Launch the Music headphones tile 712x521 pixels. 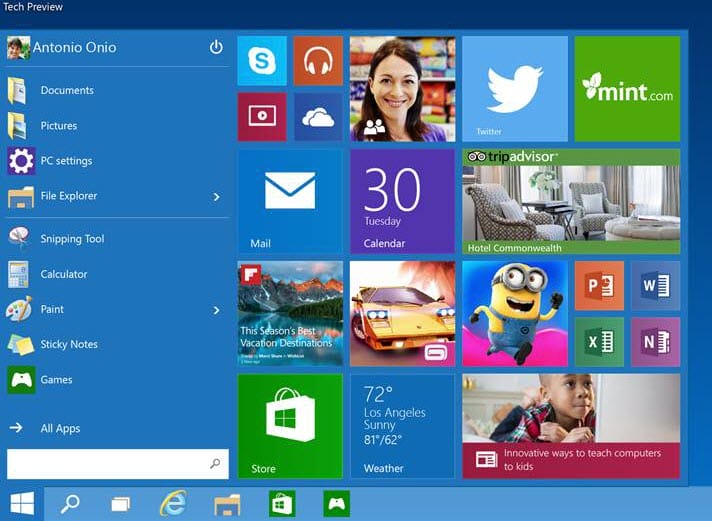[x=318, y=62]
